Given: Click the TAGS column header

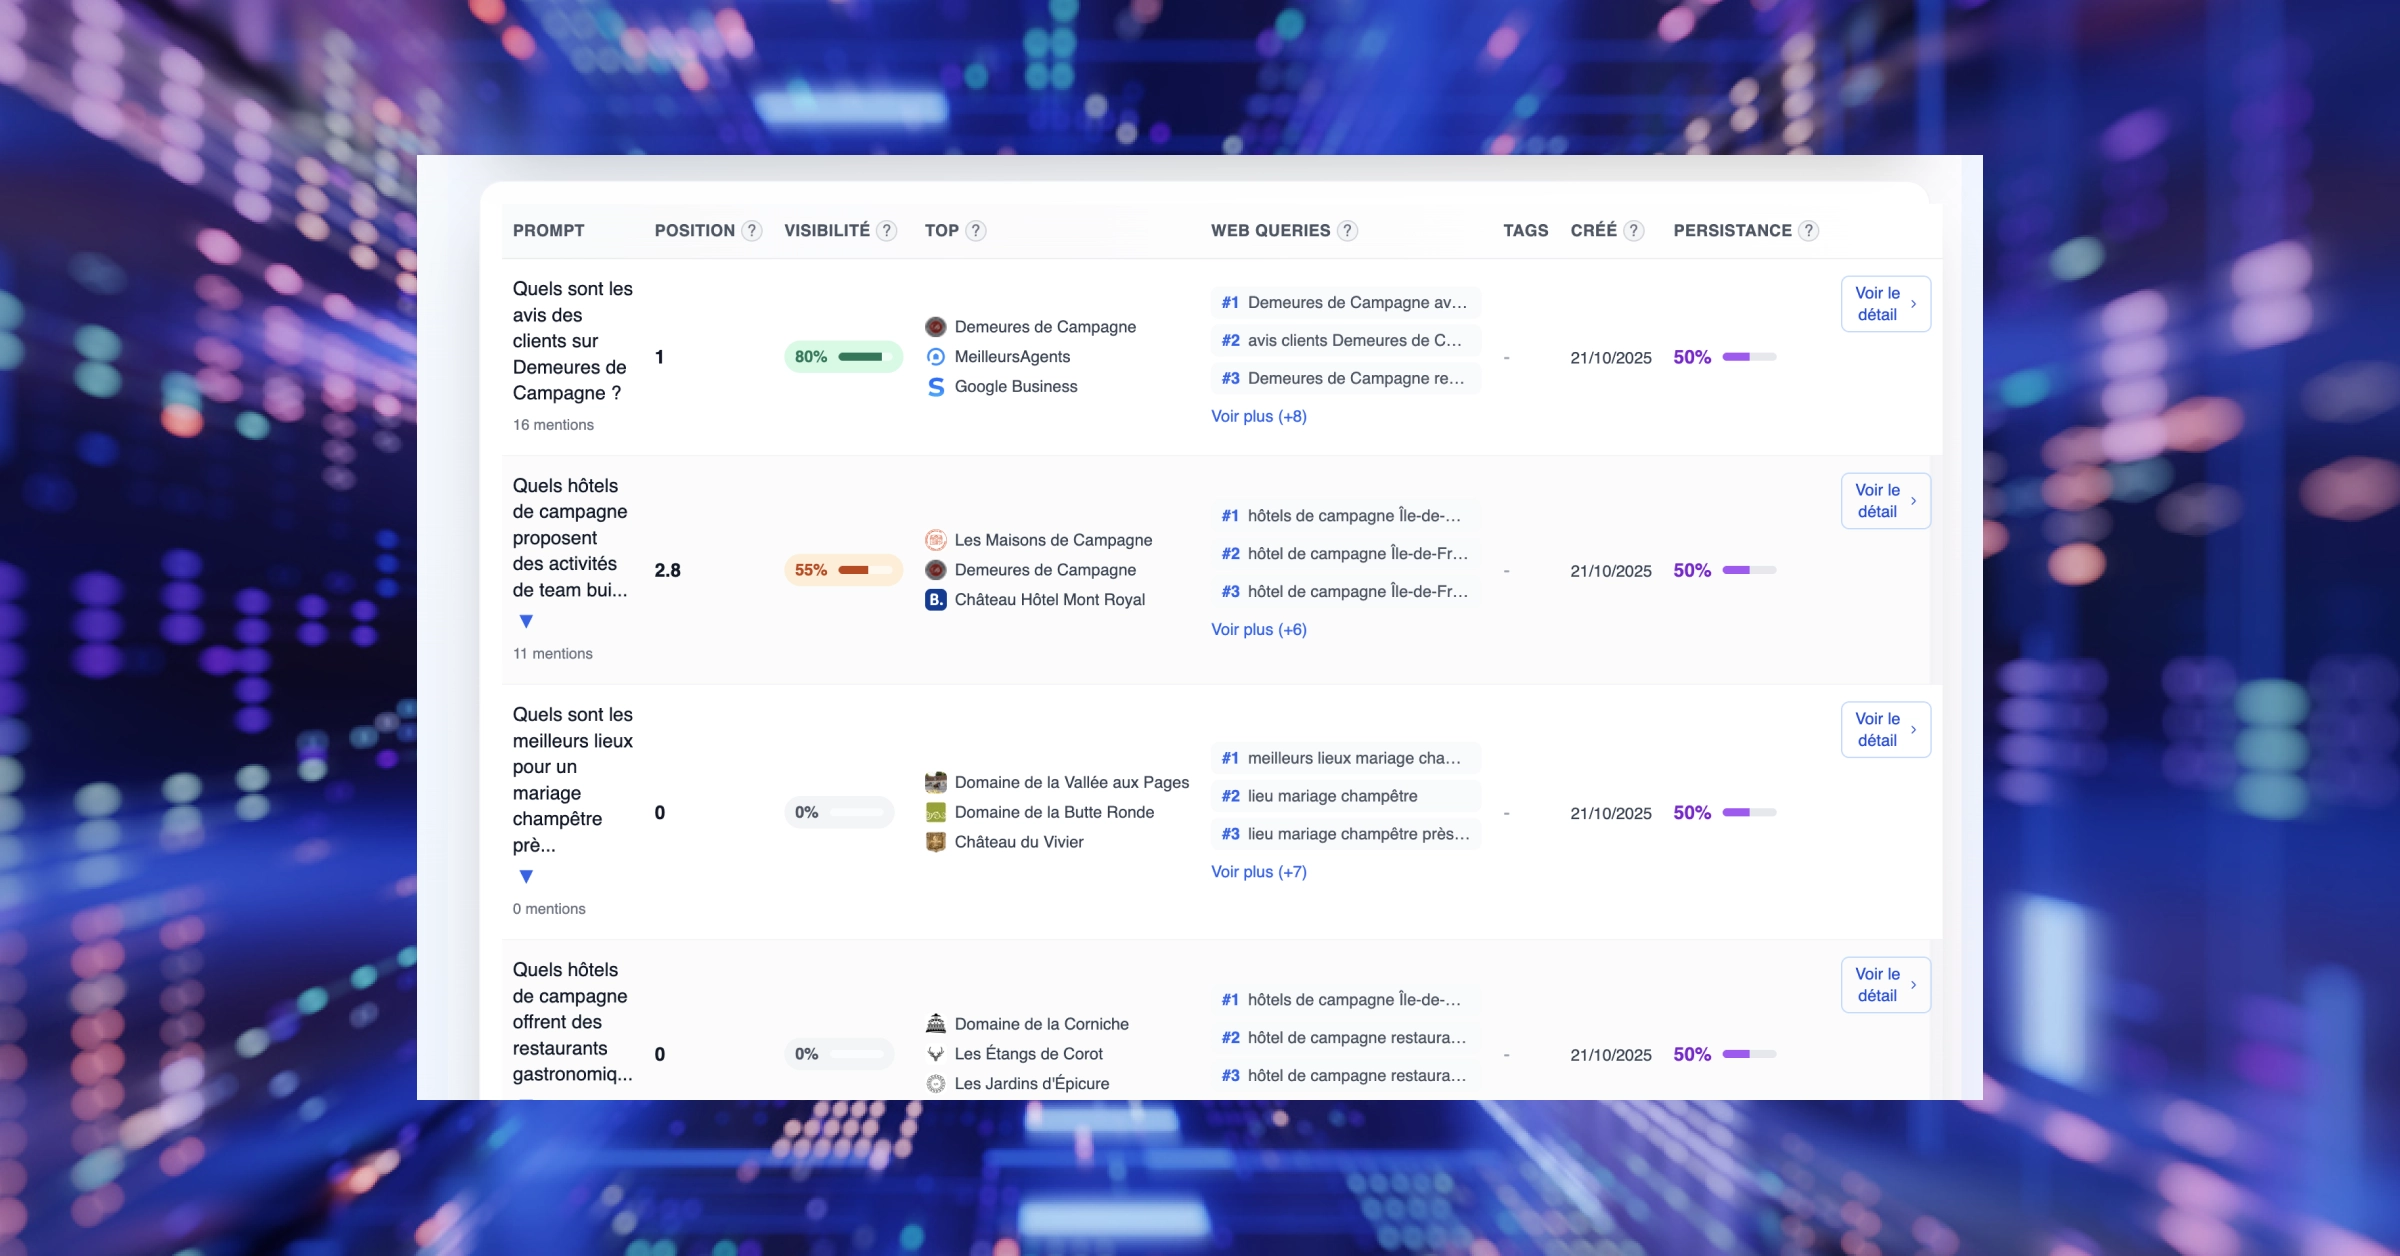Looking at the screenshot, I should pos(1525,231).
